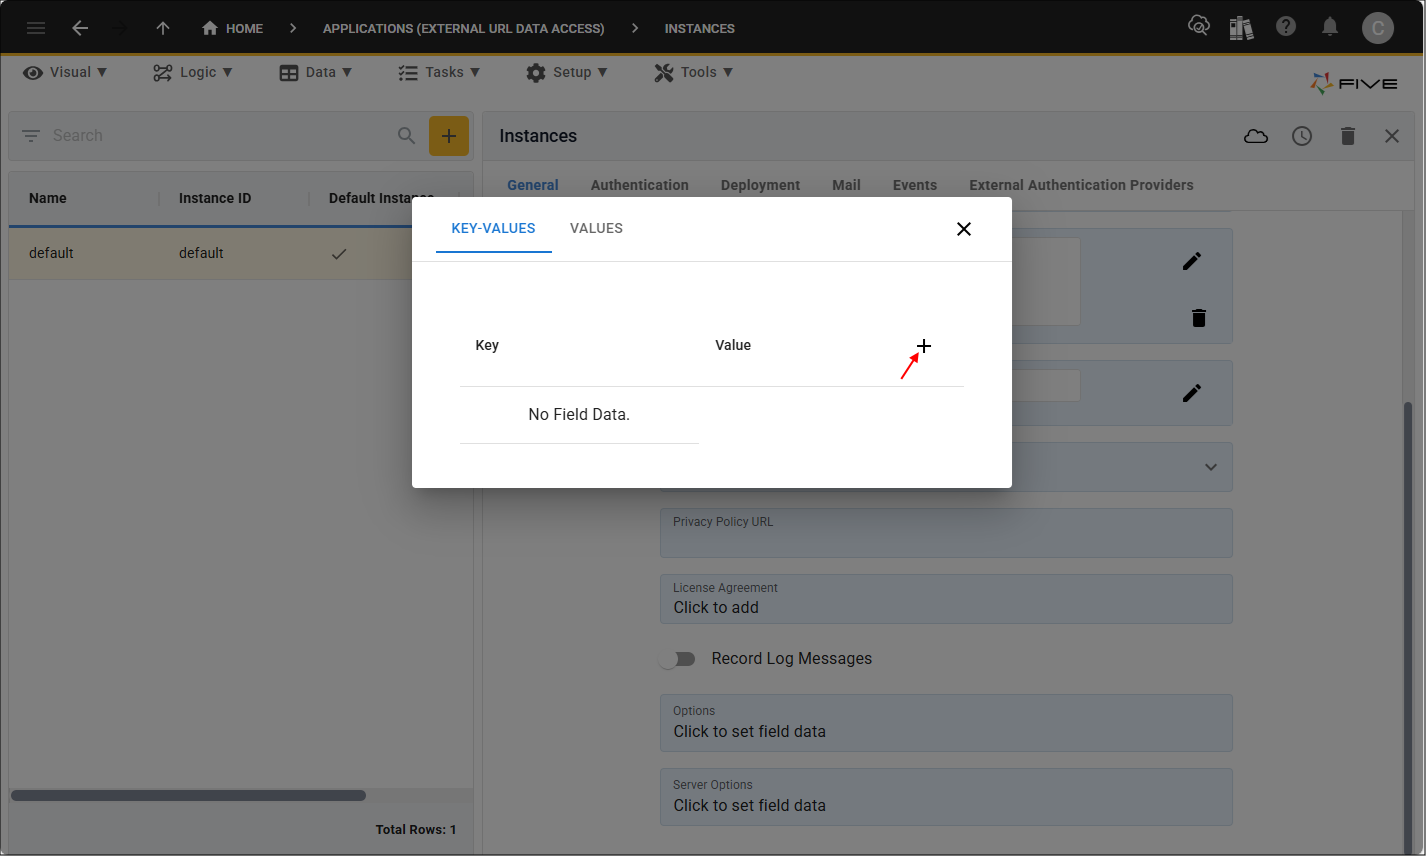Open the chevron dropdown below the image fields
Screen dimensions: 1426x856
pyautogui.click(x=1209, y=467)
